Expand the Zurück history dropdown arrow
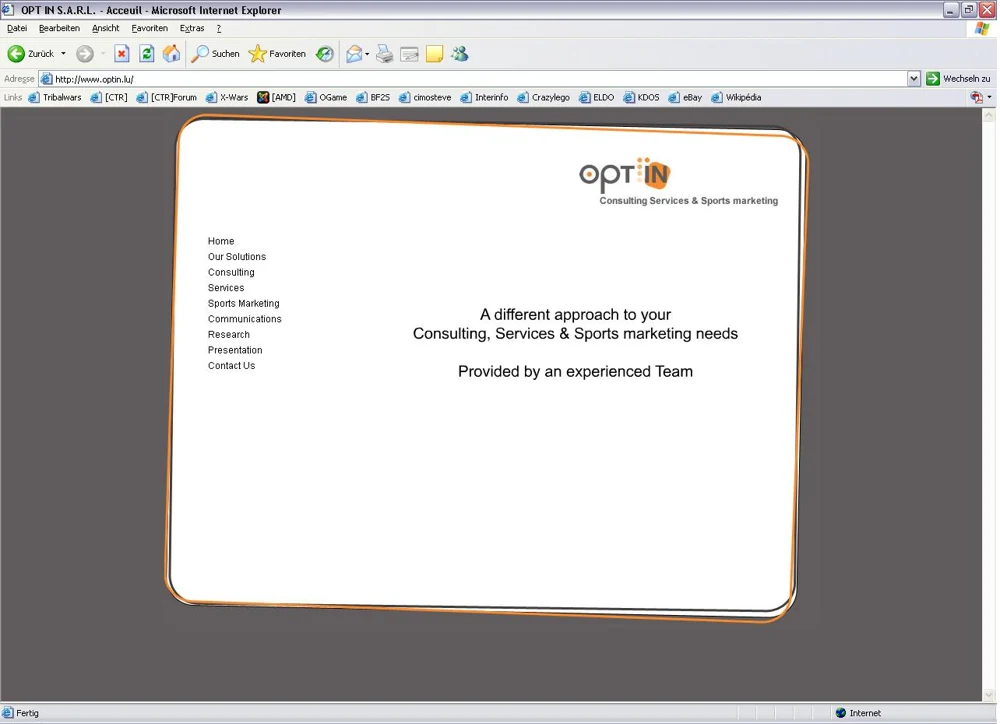The height and width of the screenshot is (724, 1000). click(63, 54)
